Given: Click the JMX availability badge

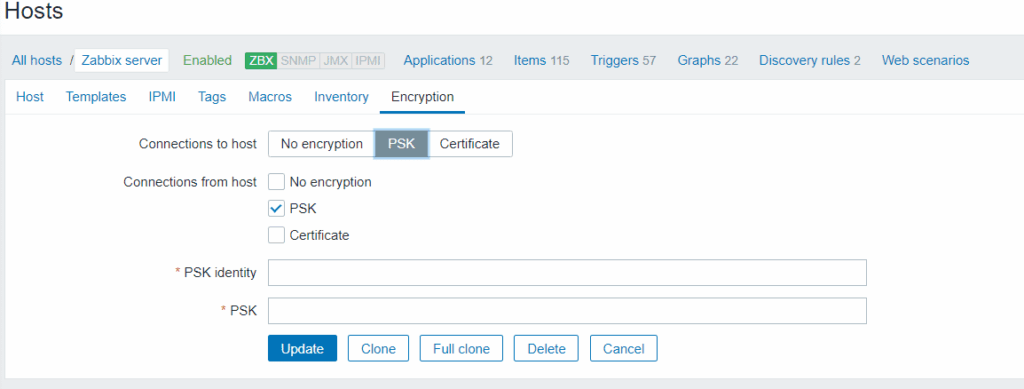Looking at the screenshot, I should pyautogui.click(x=336, y=61).
